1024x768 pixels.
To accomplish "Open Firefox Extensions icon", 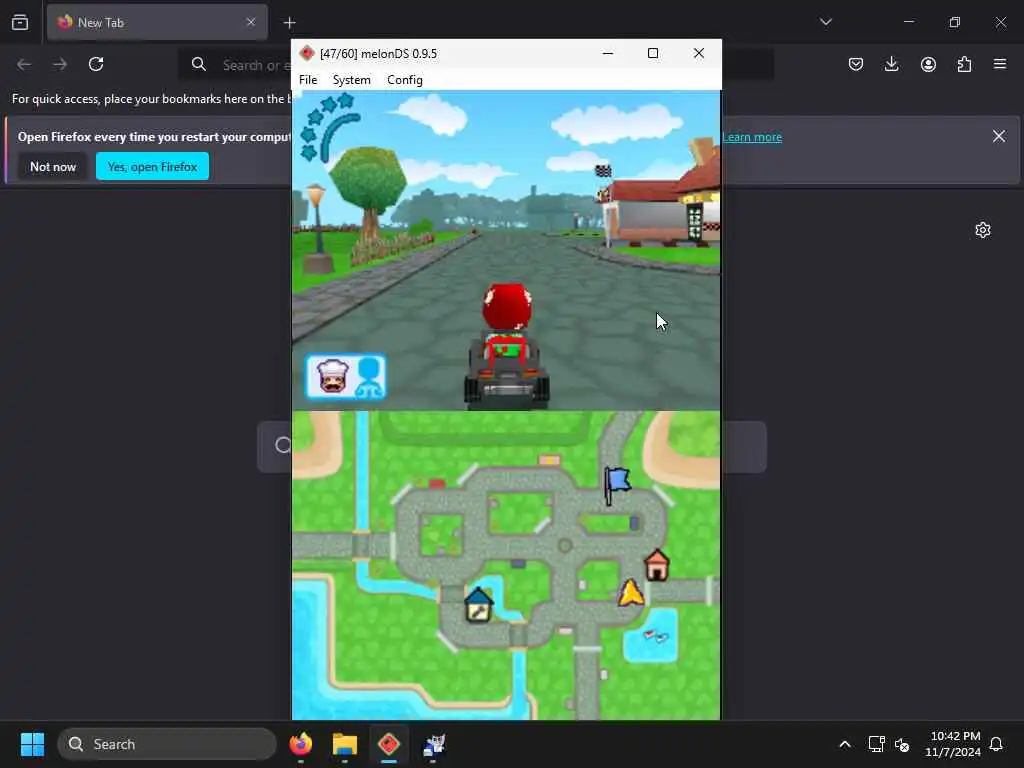I will click(x=964, y=64).
